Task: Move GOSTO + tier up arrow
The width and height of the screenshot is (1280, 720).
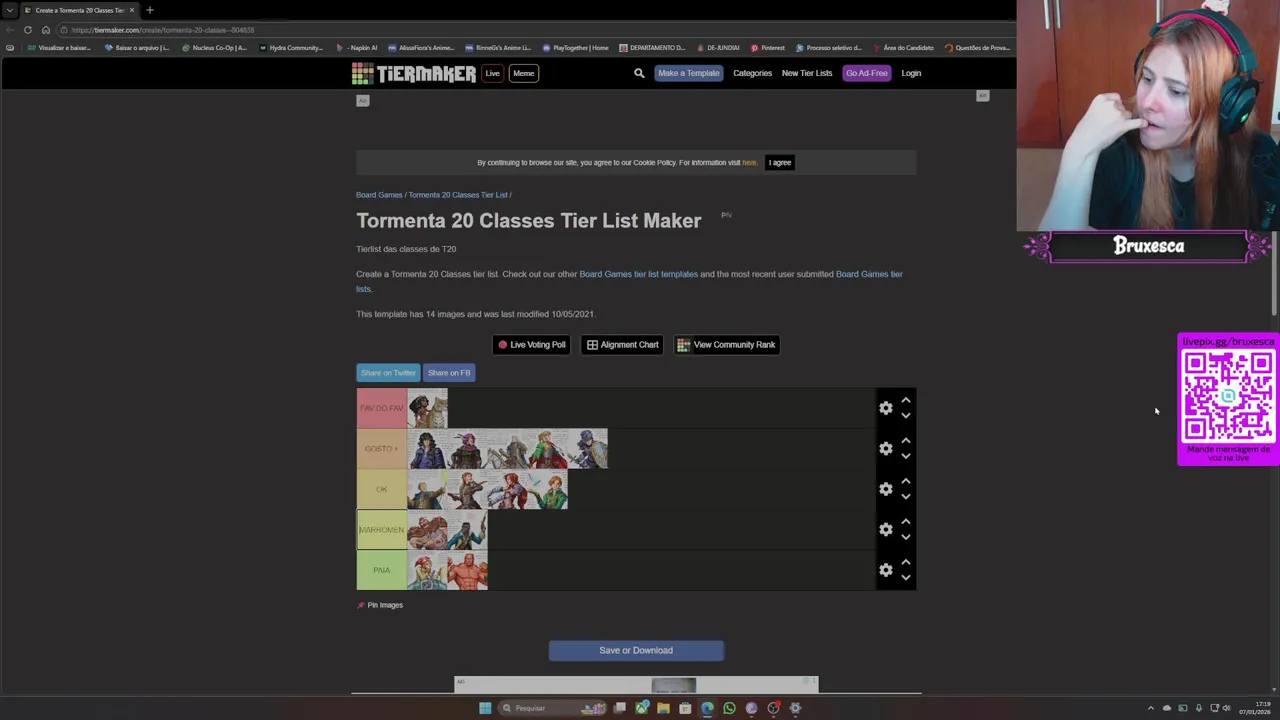Action: pos(905,440)
